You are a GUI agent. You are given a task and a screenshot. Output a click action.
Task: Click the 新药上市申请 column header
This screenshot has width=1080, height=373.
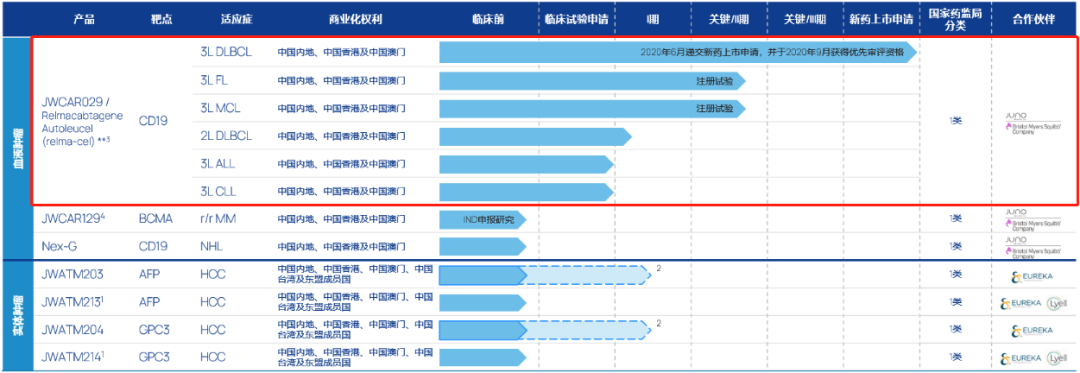pos(881,19)
